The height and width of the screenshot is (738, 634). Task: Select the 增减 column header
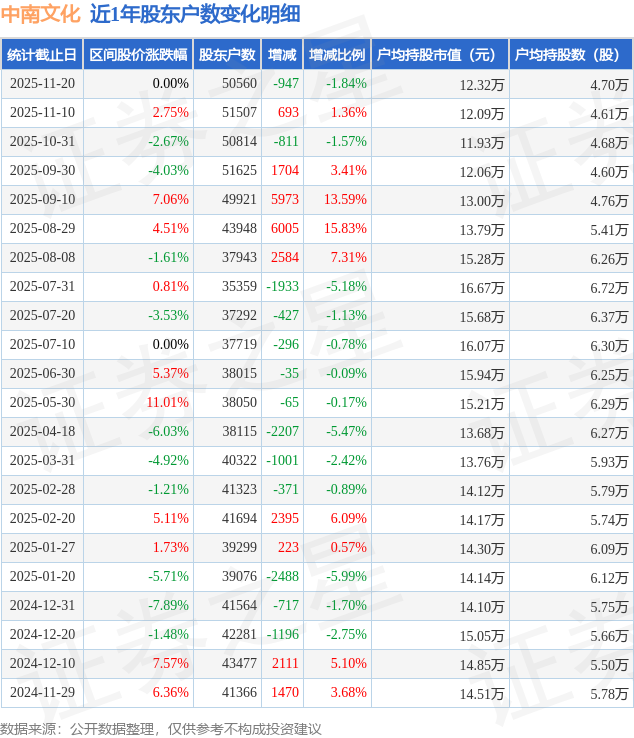tap(282, 55)
